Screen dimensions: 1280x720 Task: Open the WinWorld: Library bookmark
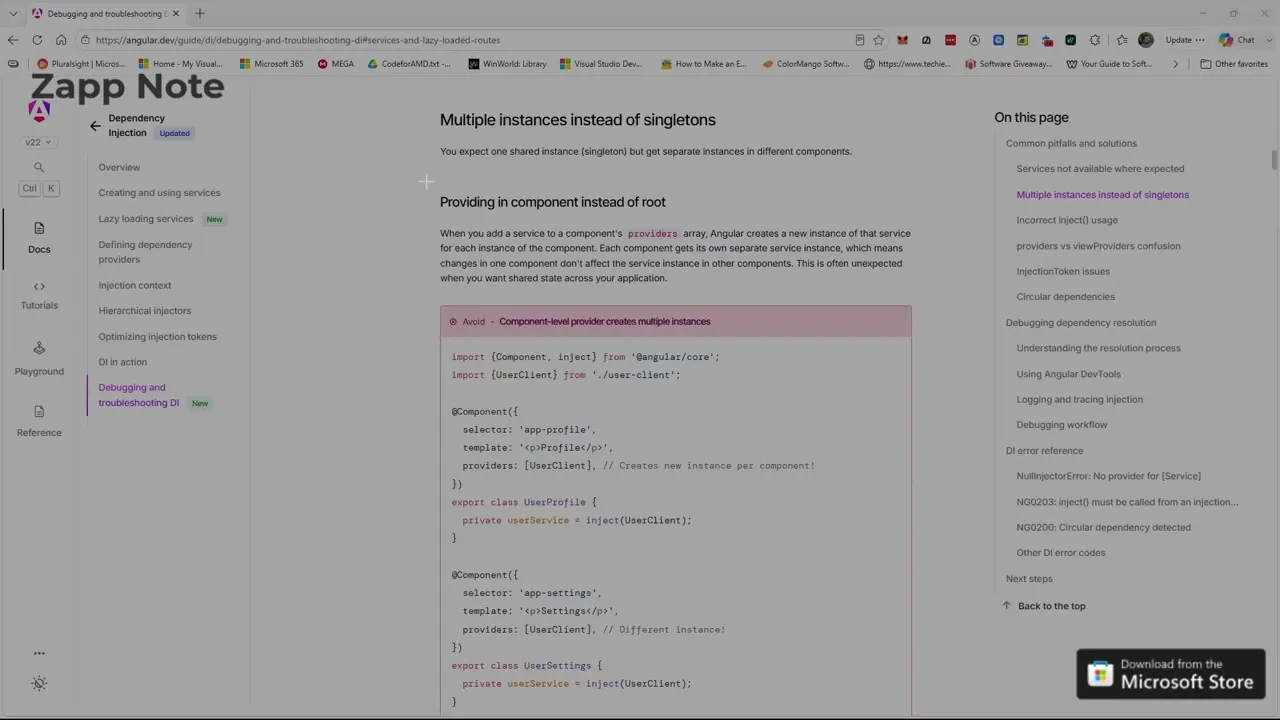[506, 64]
